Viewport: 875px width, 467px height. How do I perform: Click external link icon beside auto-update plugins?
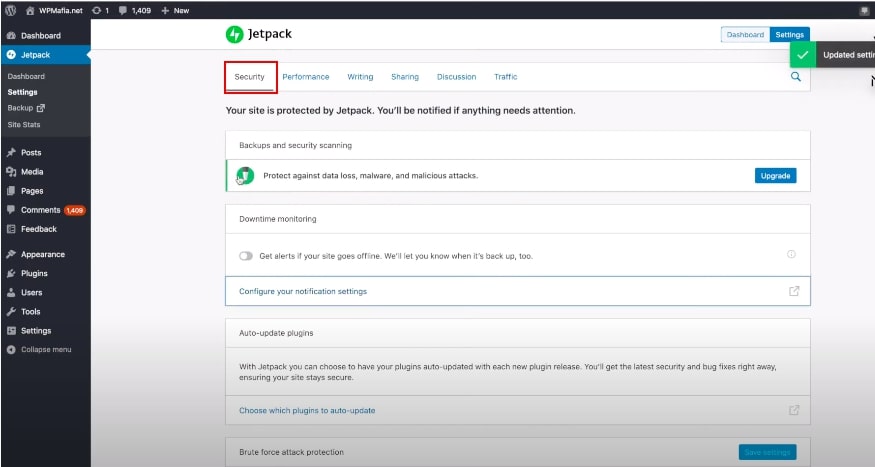point(794,411)
